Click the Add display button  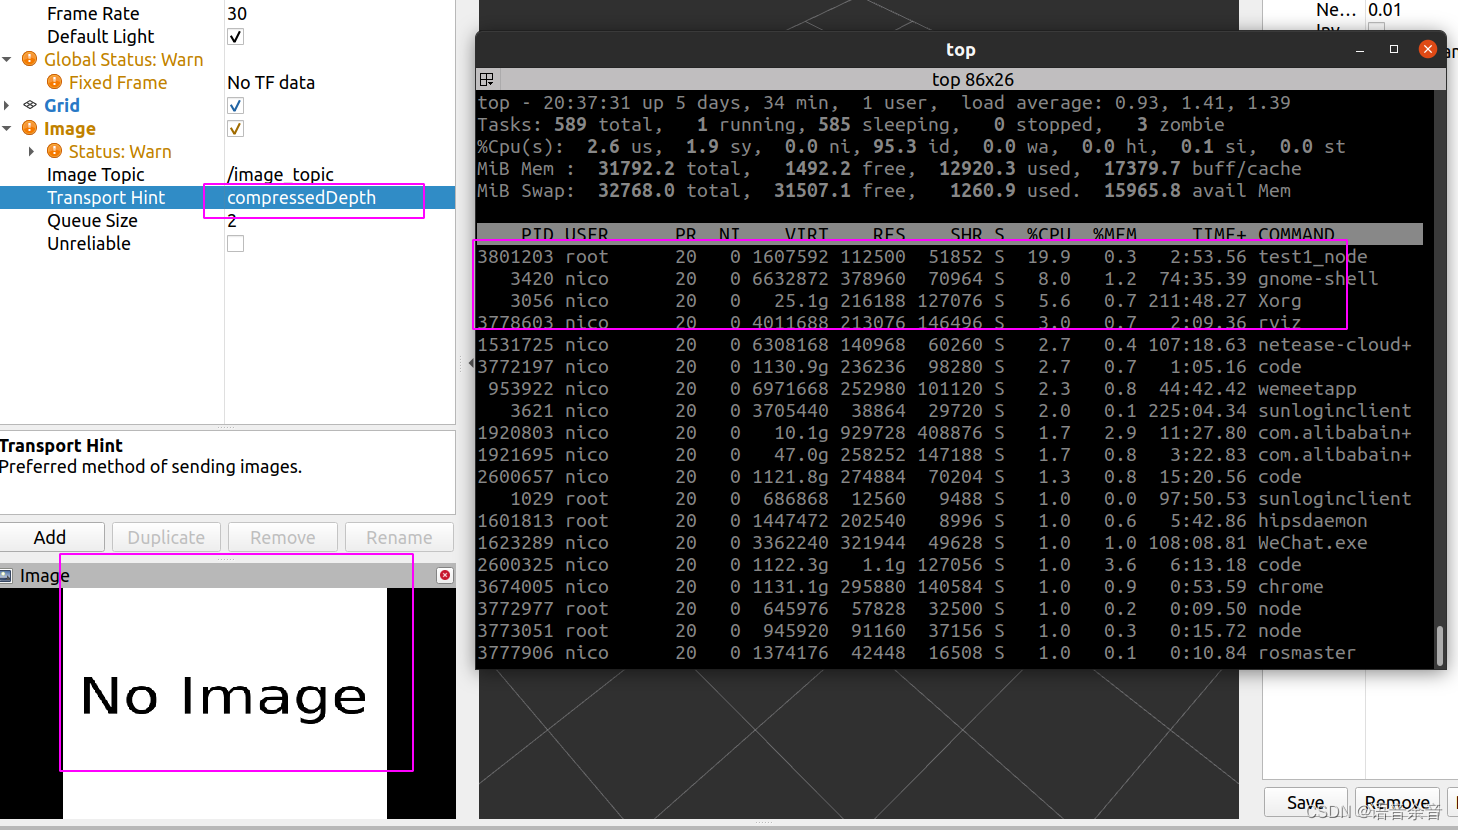tap(51, 537)
